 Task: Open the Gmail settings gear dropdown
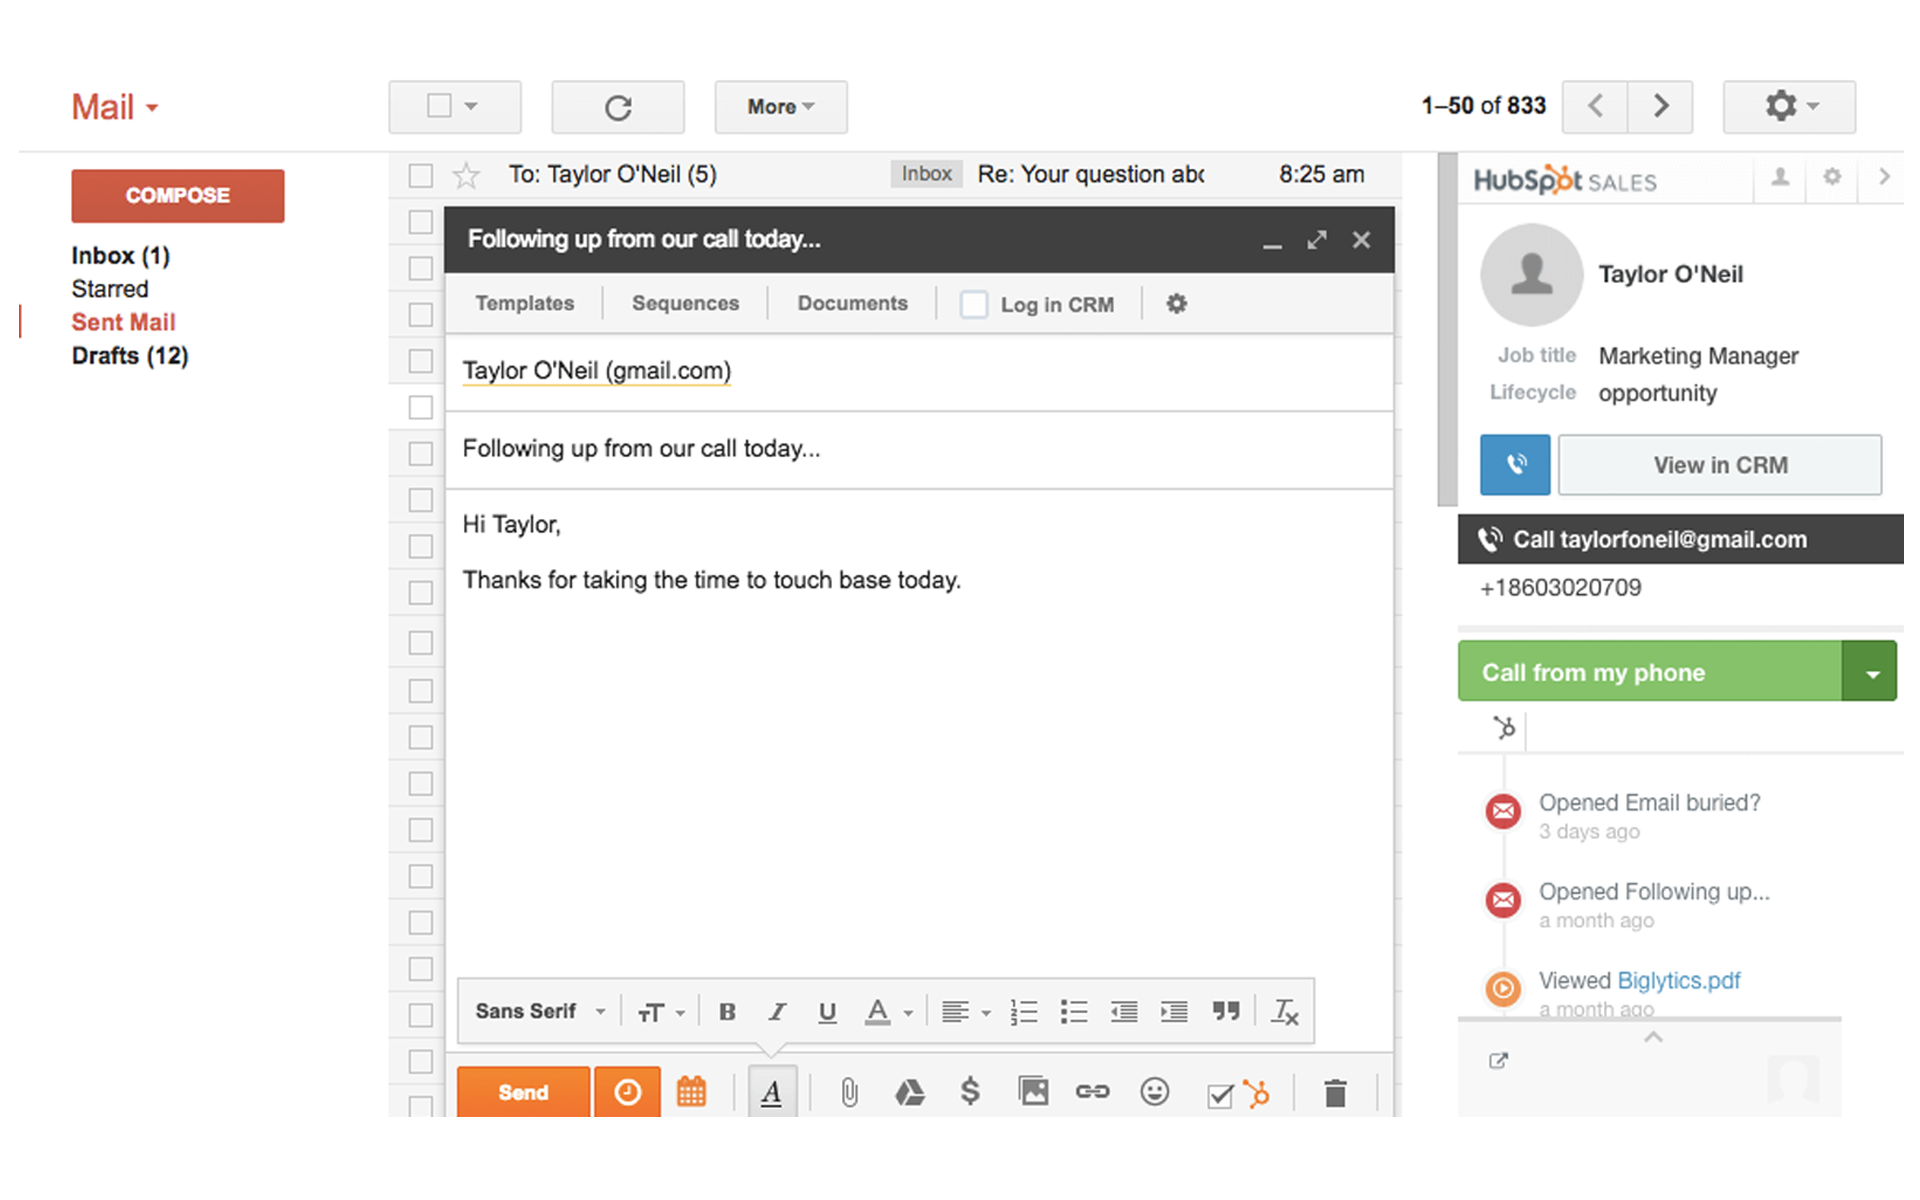1789,106
